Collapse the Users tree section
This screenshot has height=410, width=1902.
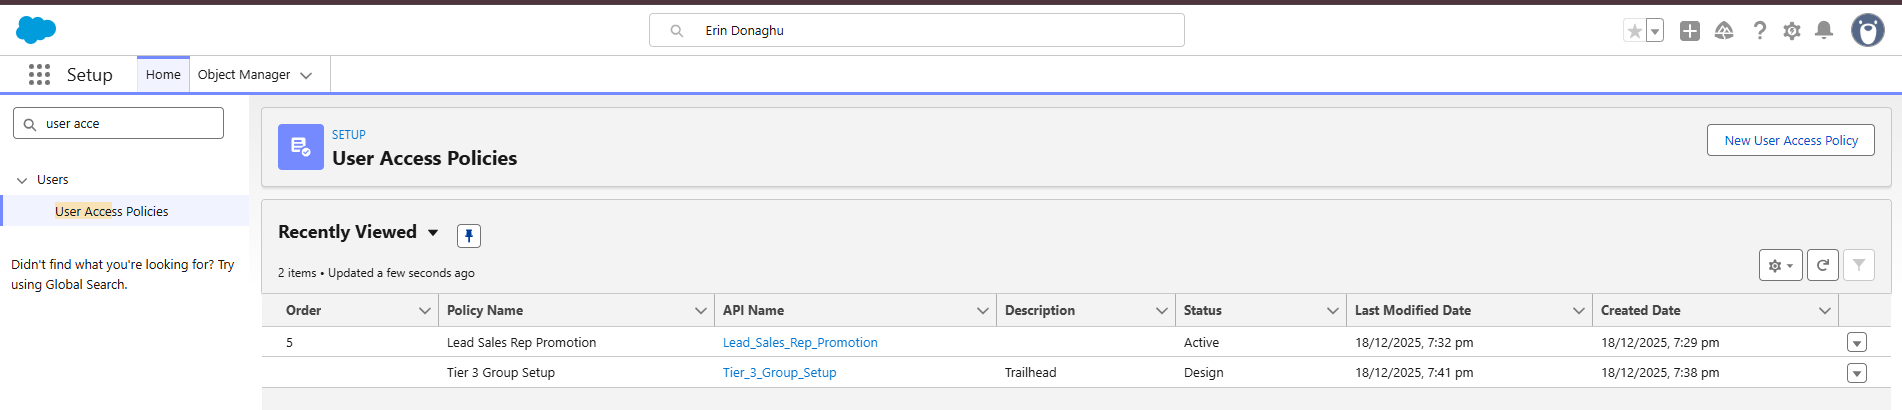click(x=22, y=180)
